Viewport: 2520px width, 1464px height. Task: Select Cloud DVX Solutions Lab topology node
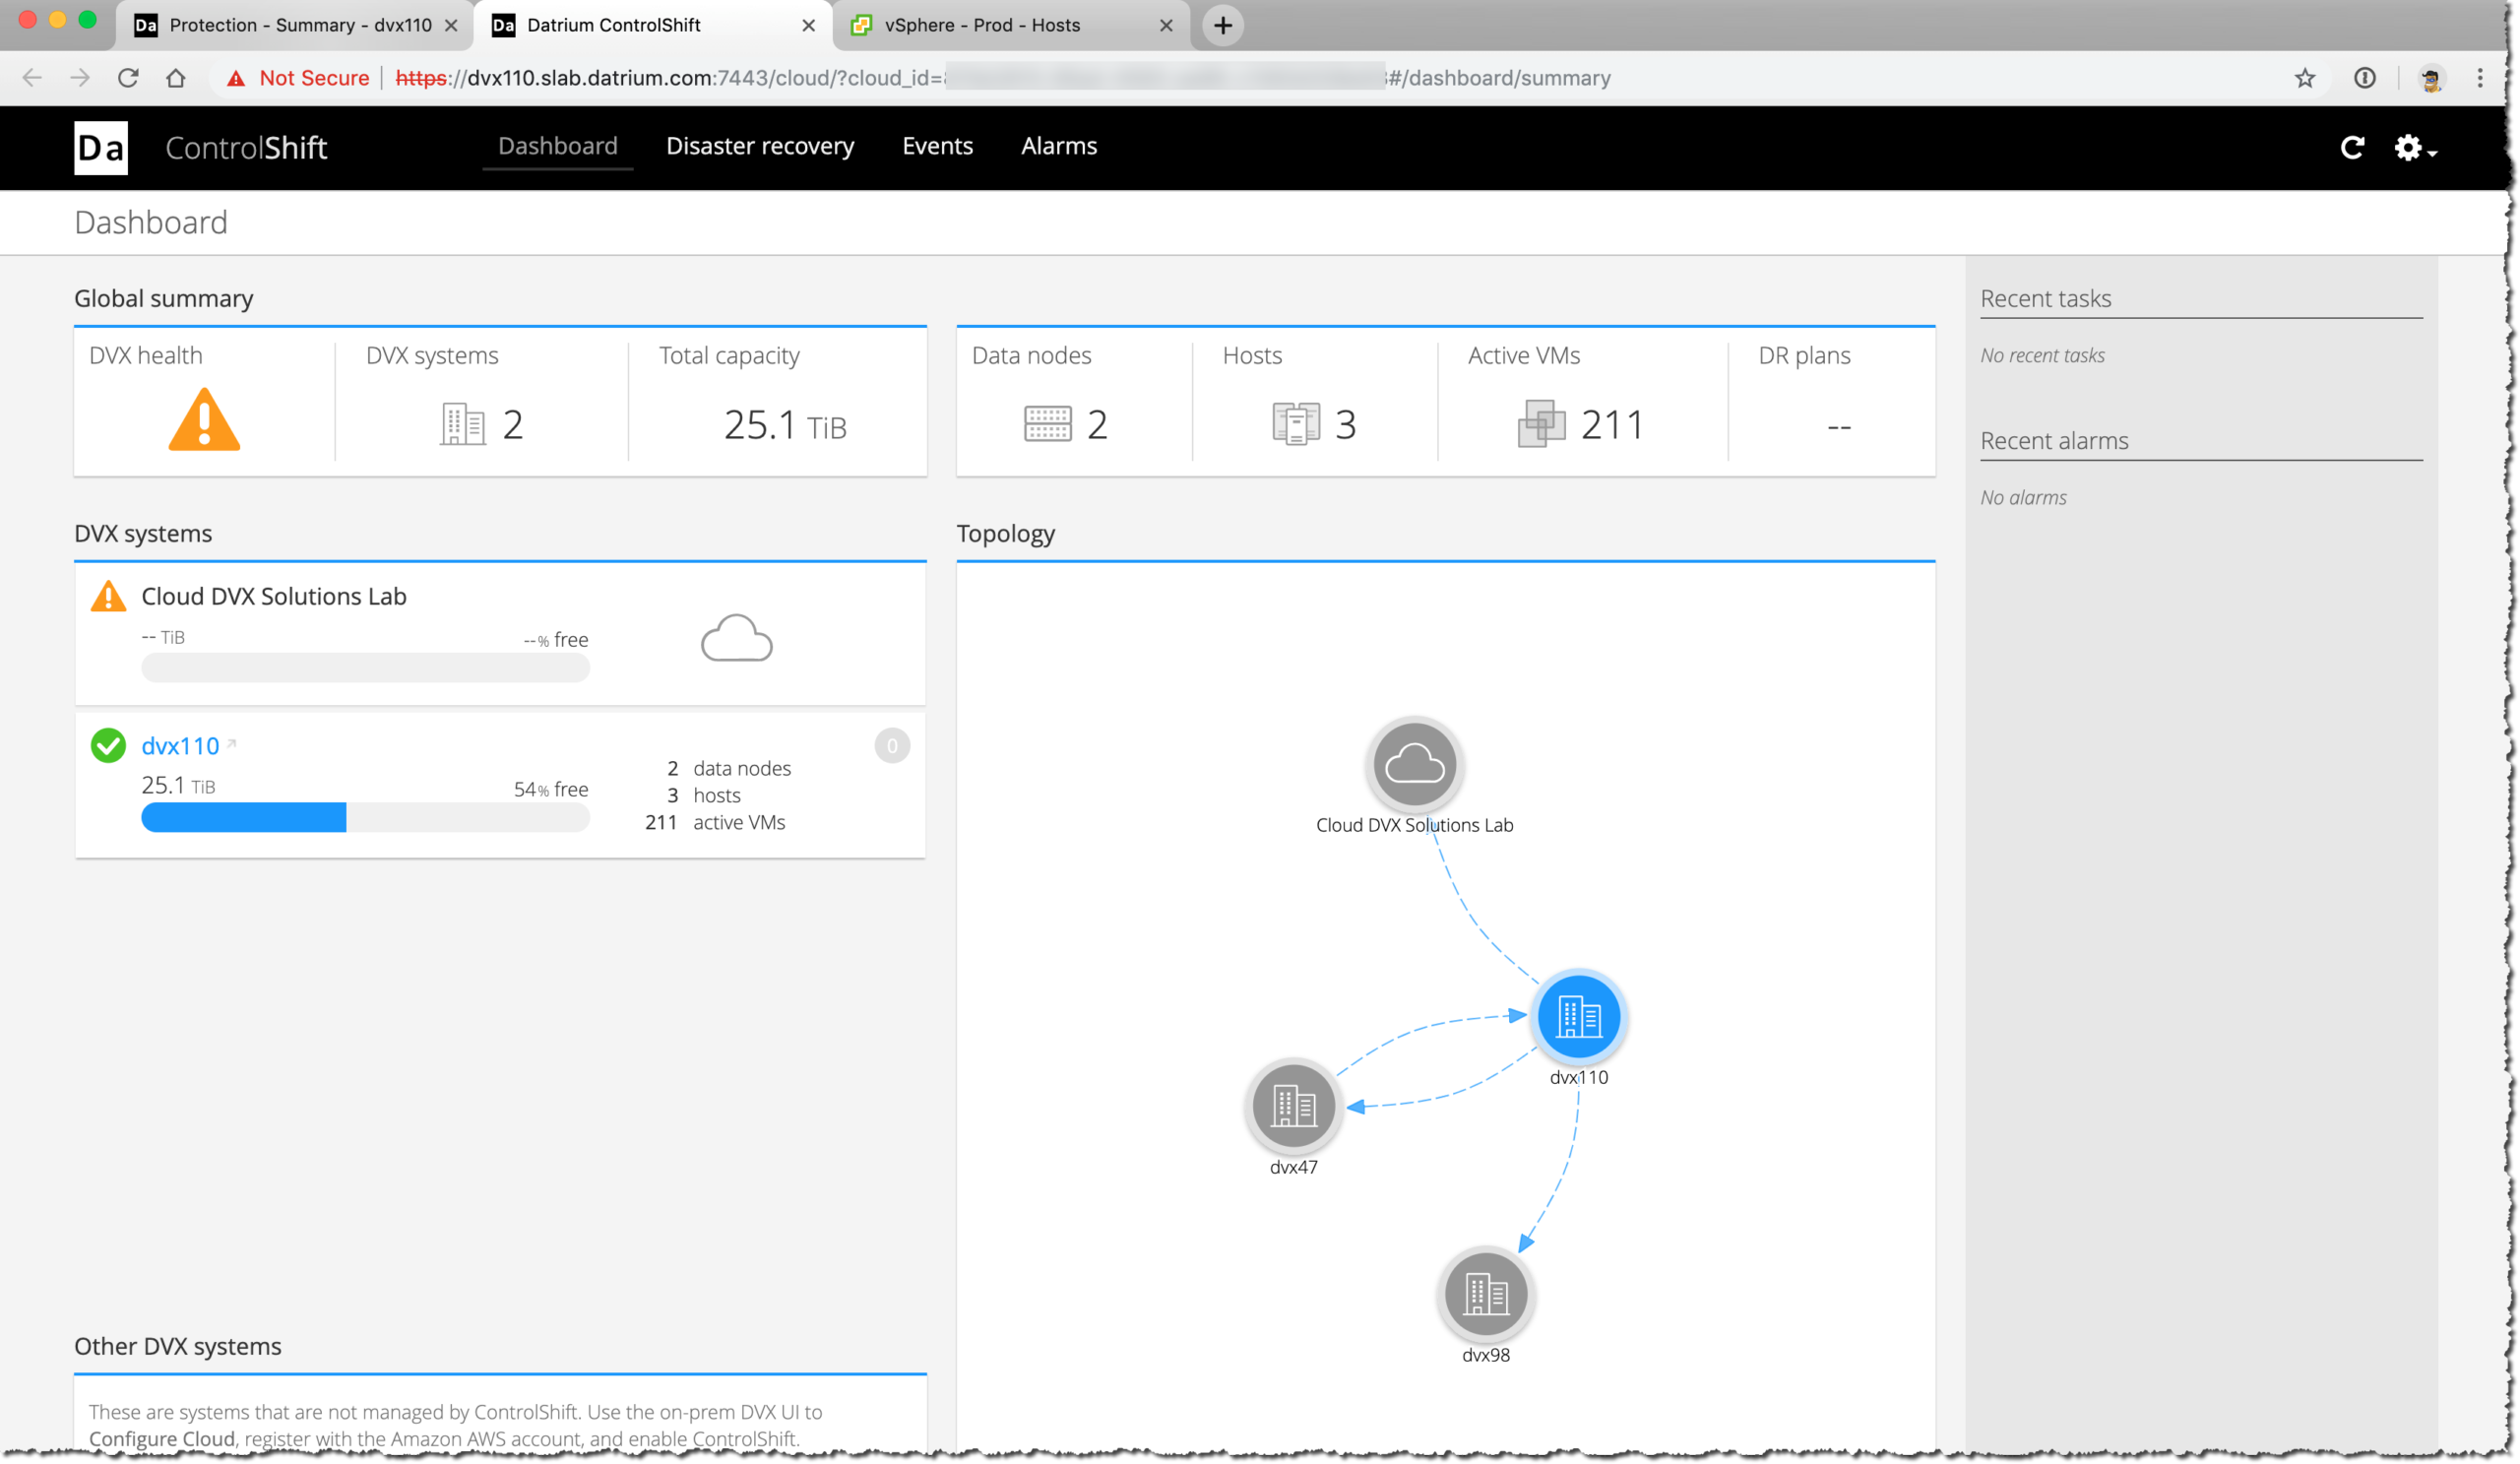coord(1414,765)
